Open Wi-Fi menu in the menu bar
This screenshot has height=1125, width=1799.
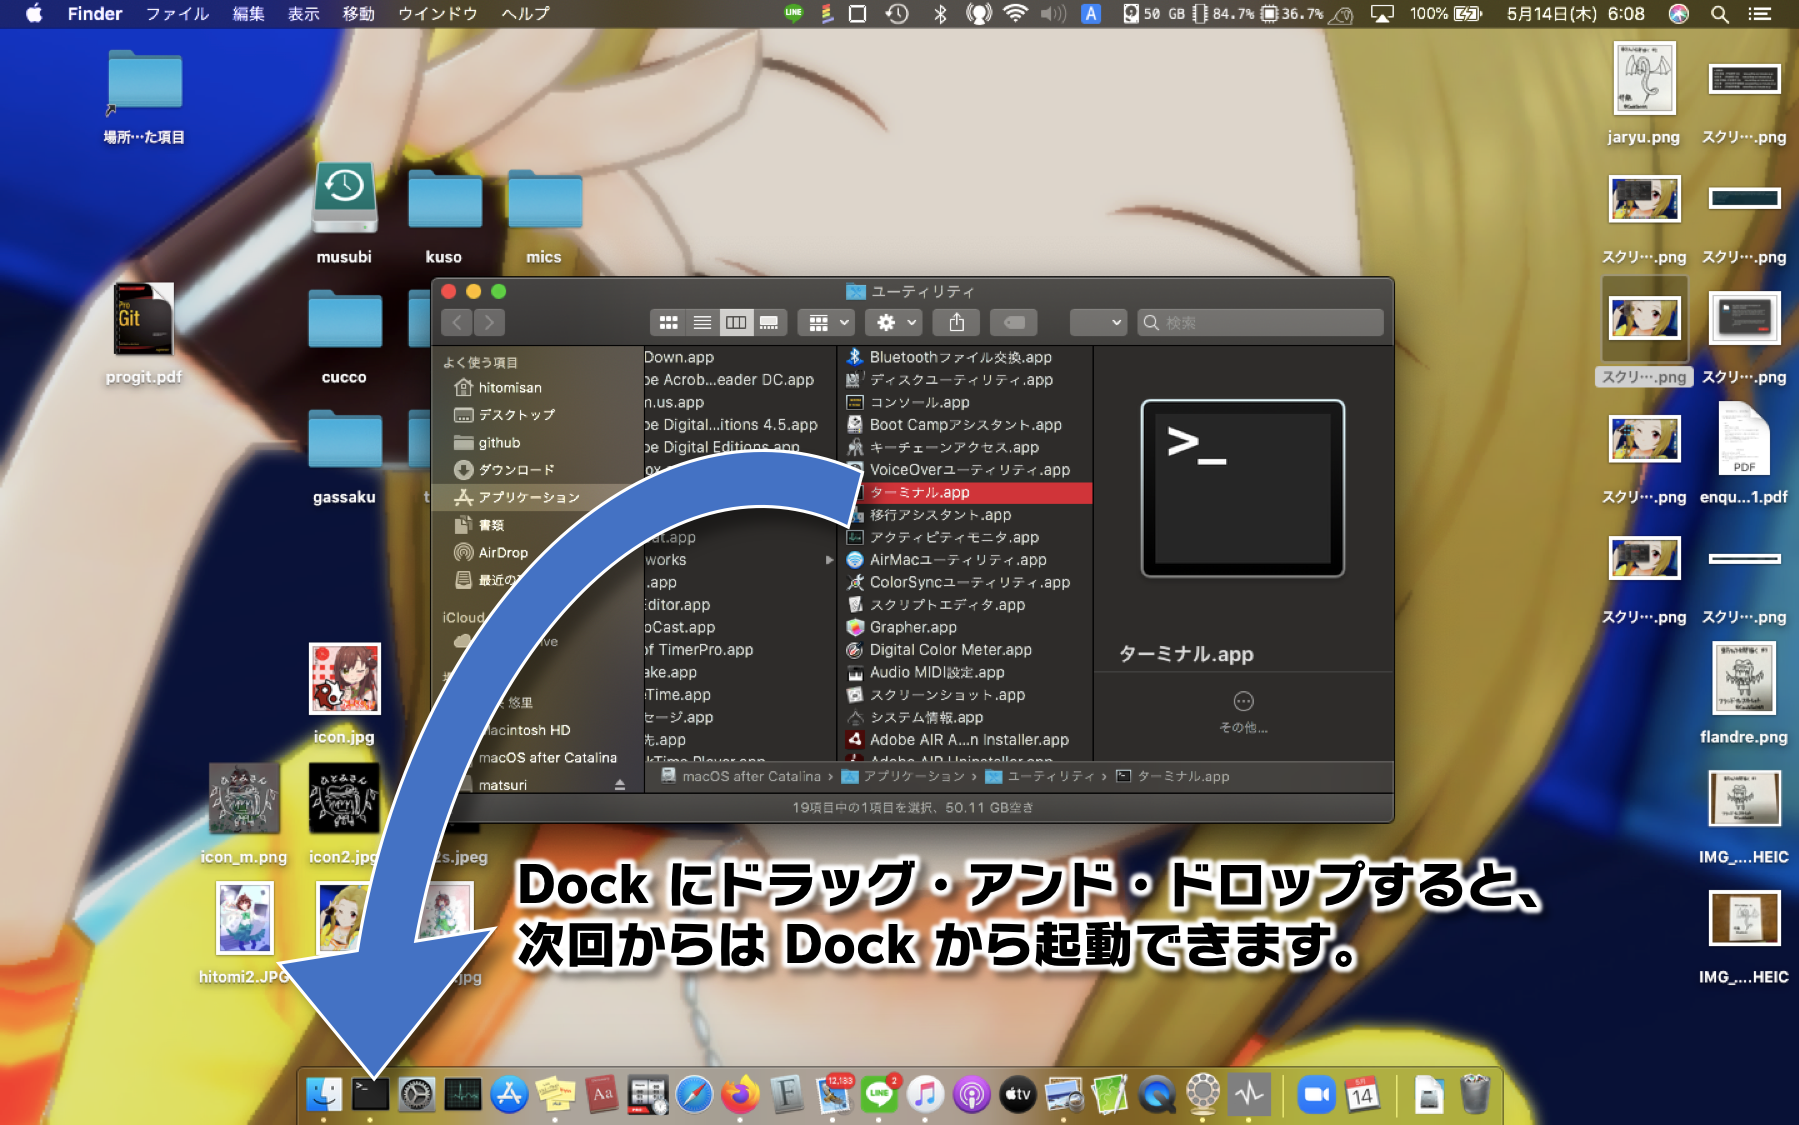pos(1015,14)
